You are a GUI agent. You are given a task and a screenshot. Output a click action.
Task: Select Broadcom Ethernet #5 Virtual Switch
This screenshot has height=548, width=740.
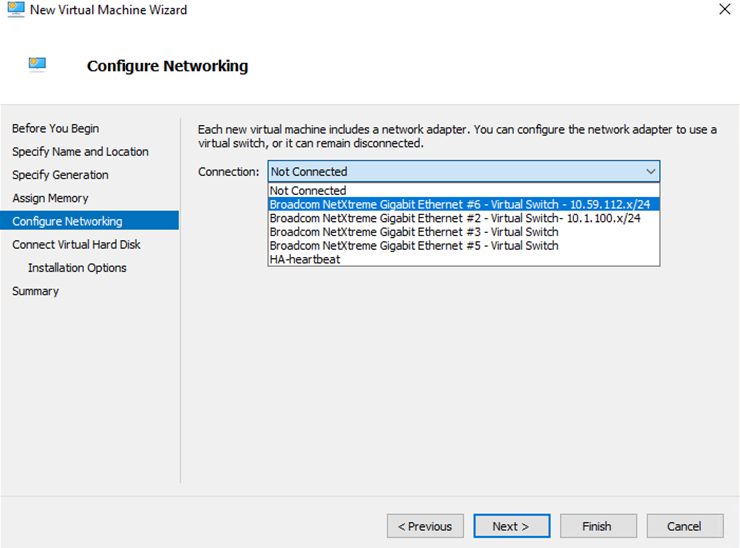[414, 245]
